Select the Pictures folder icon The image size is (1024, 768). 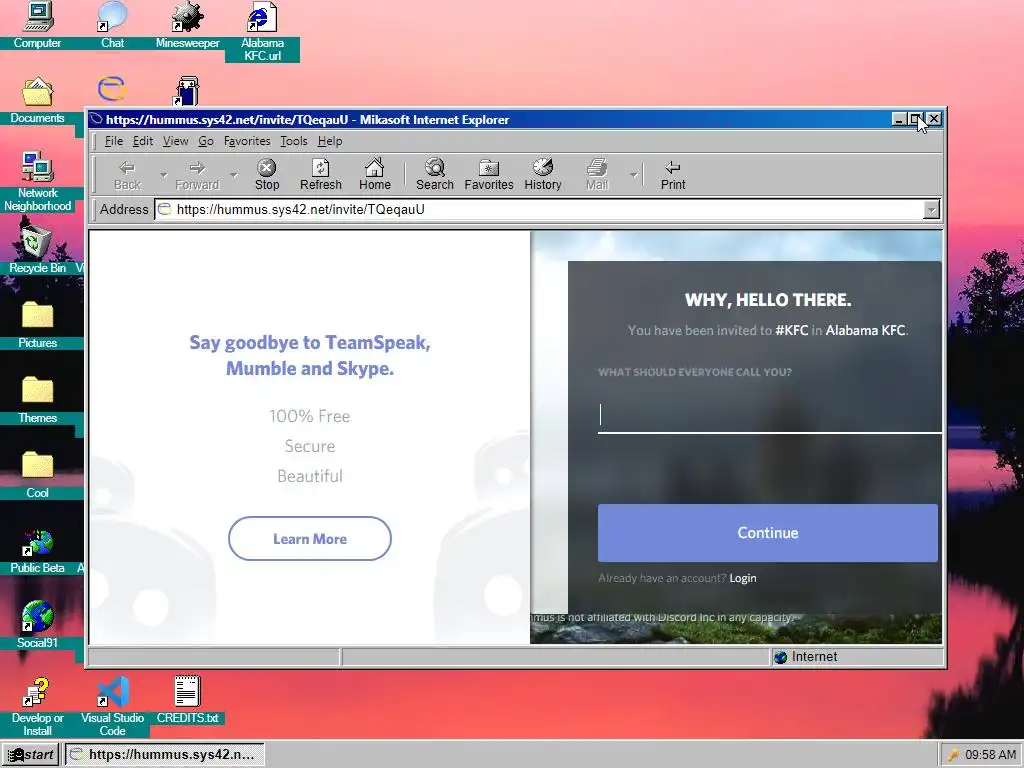click(37, 325)
